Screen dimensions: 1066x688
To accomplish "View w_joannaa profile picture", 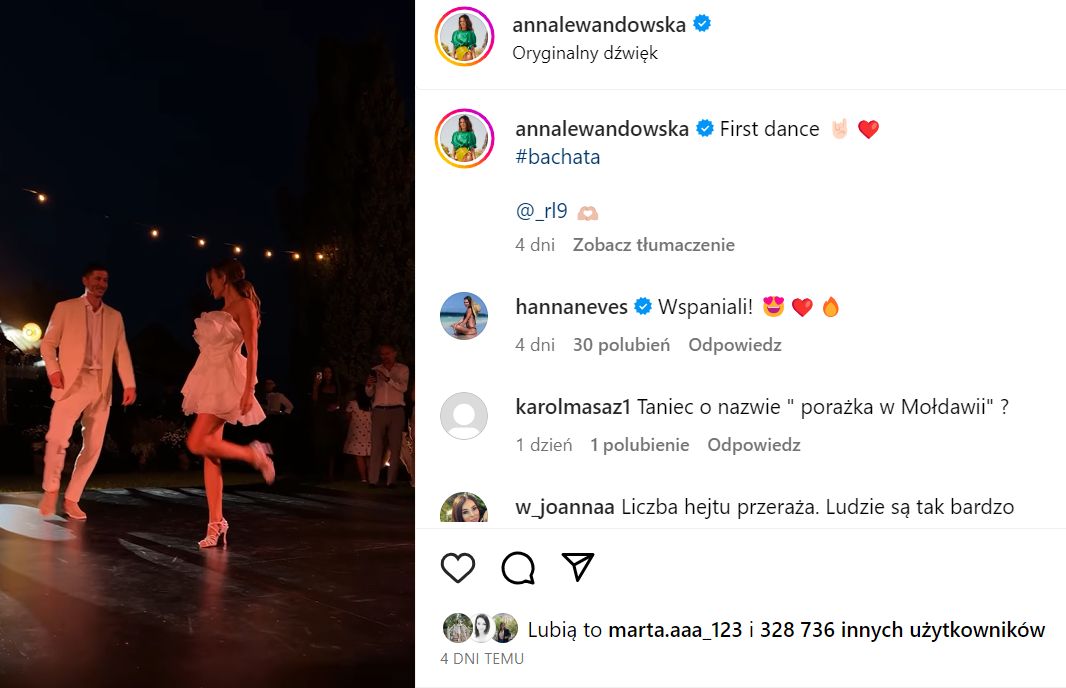I will 464,508.
